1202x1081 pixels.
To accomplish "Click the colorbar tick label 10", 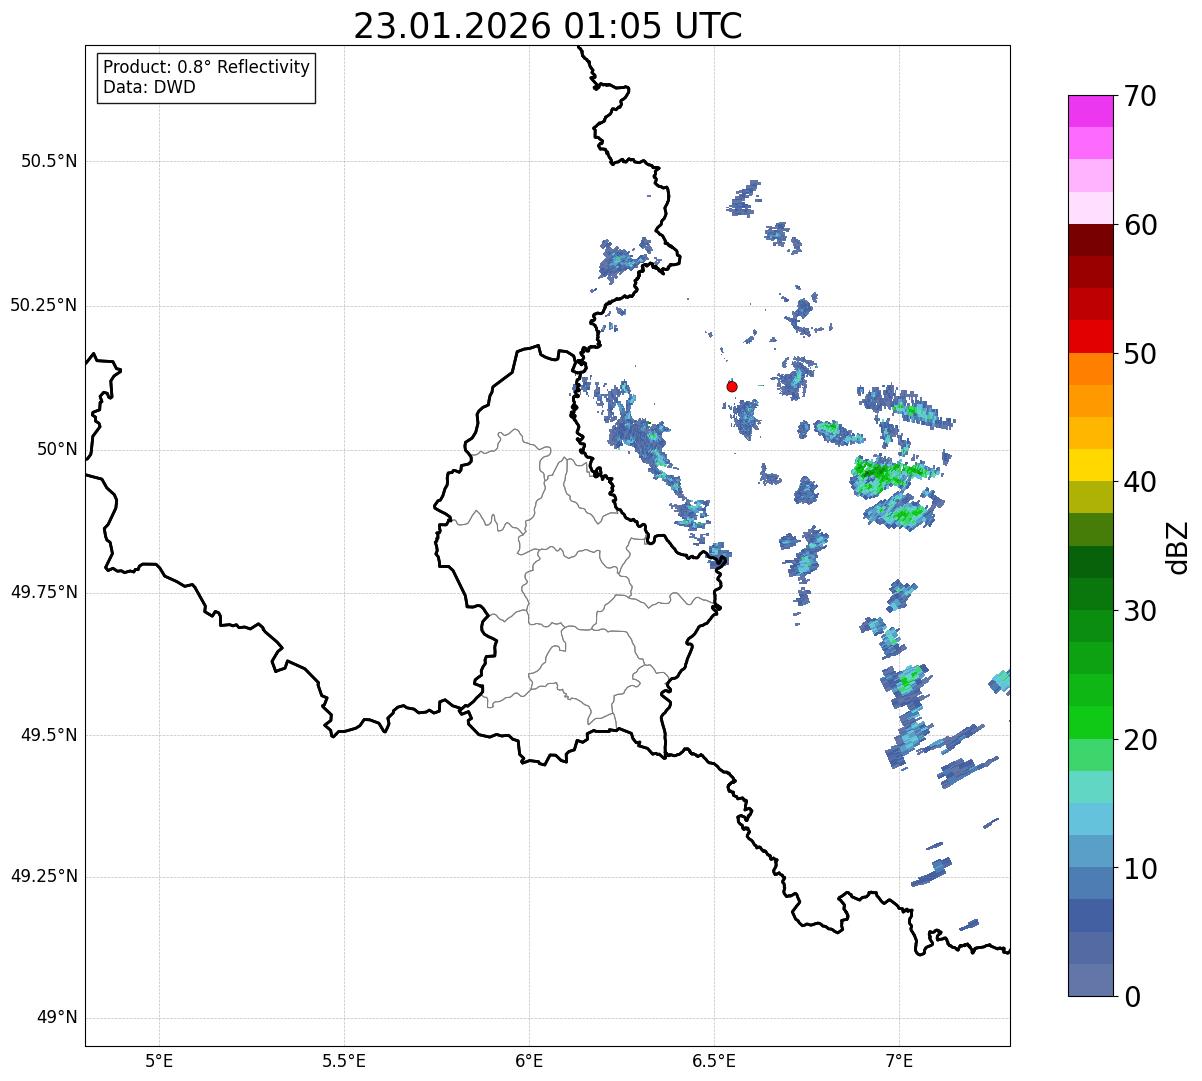I will (1140, 868).
